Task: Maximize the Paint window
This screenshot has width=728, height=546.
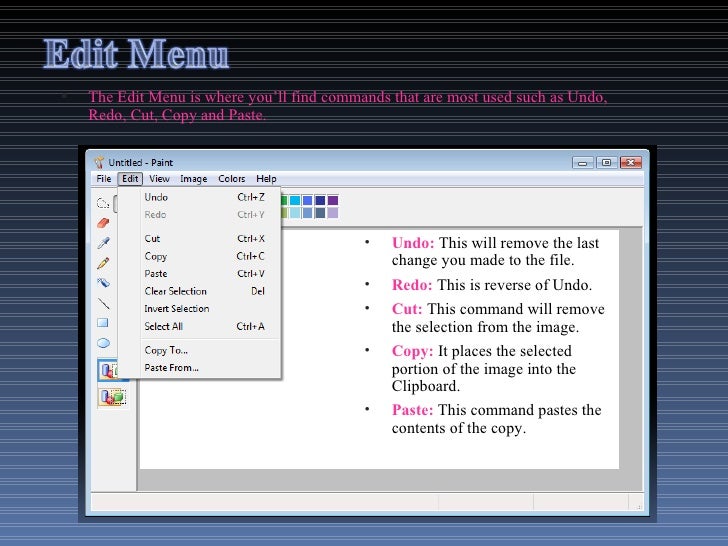Action: point(606,162)
